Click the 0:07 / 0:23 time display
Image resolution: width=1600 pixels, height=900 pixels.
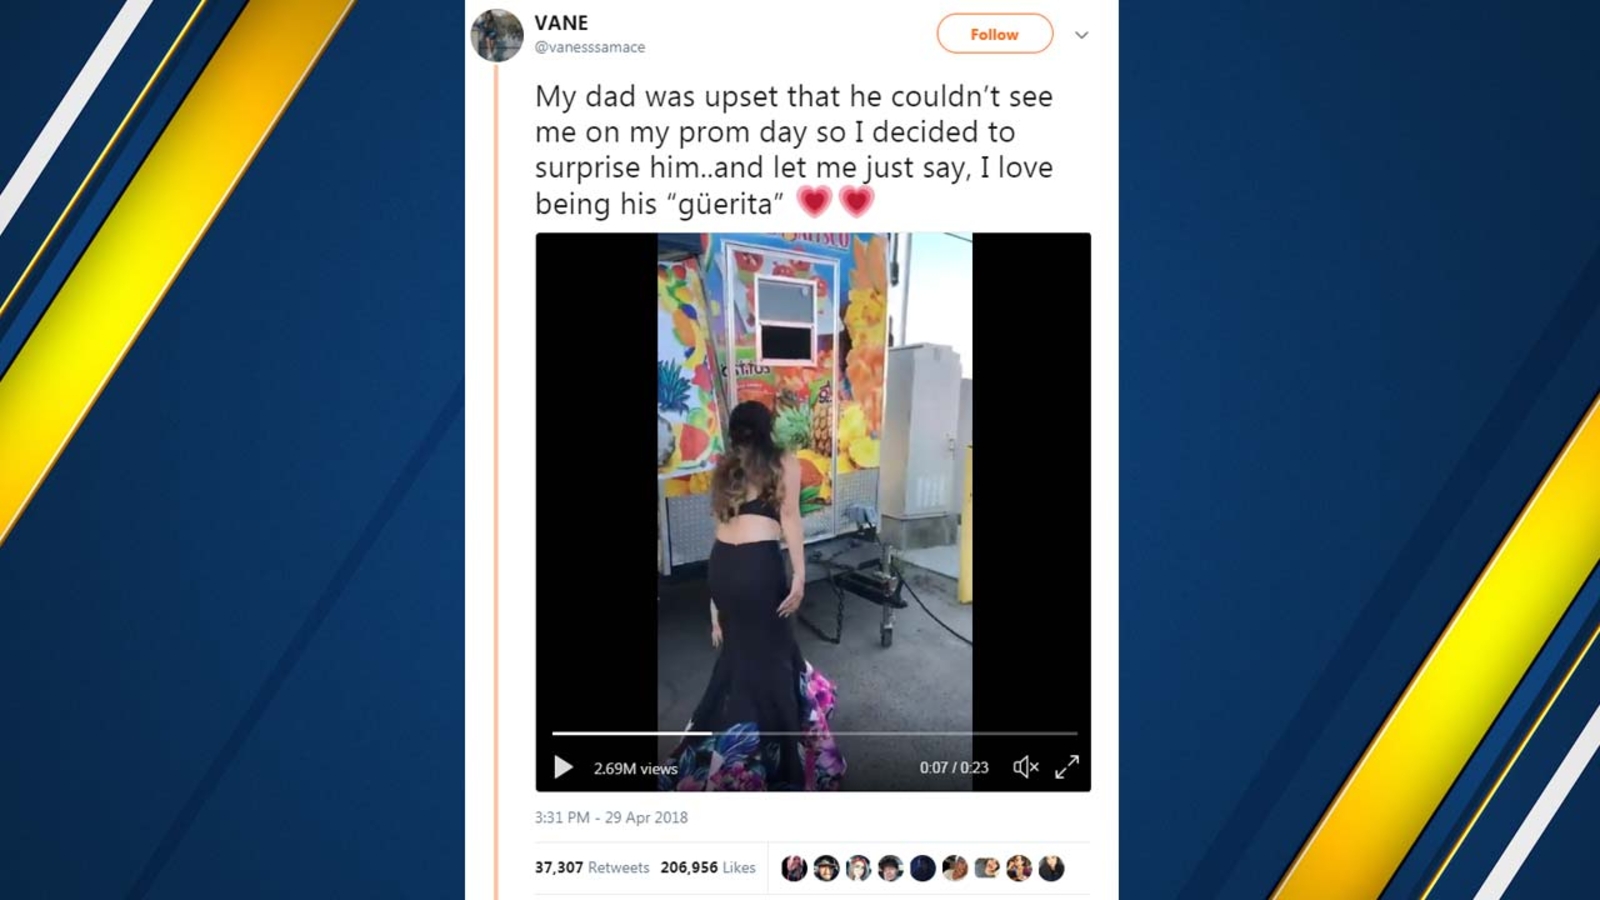(x=954, y=767)
